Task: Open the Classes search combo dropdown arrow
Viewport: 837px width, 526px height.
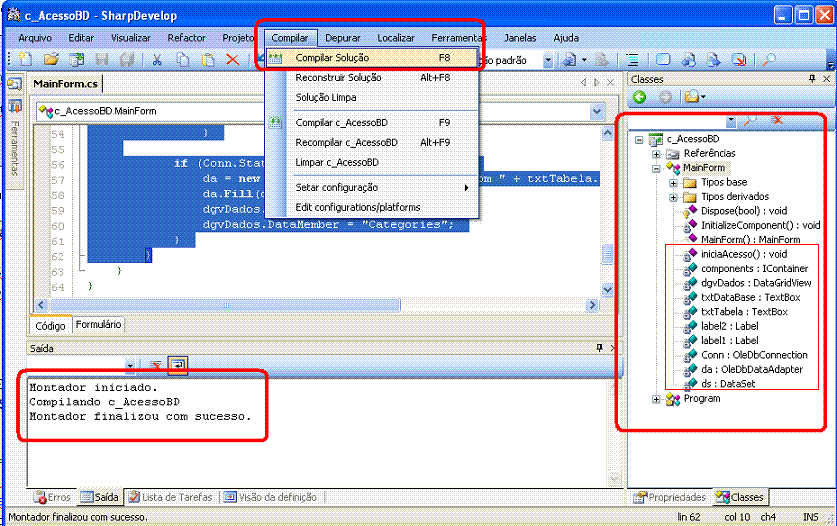Action: coord(731,121)
